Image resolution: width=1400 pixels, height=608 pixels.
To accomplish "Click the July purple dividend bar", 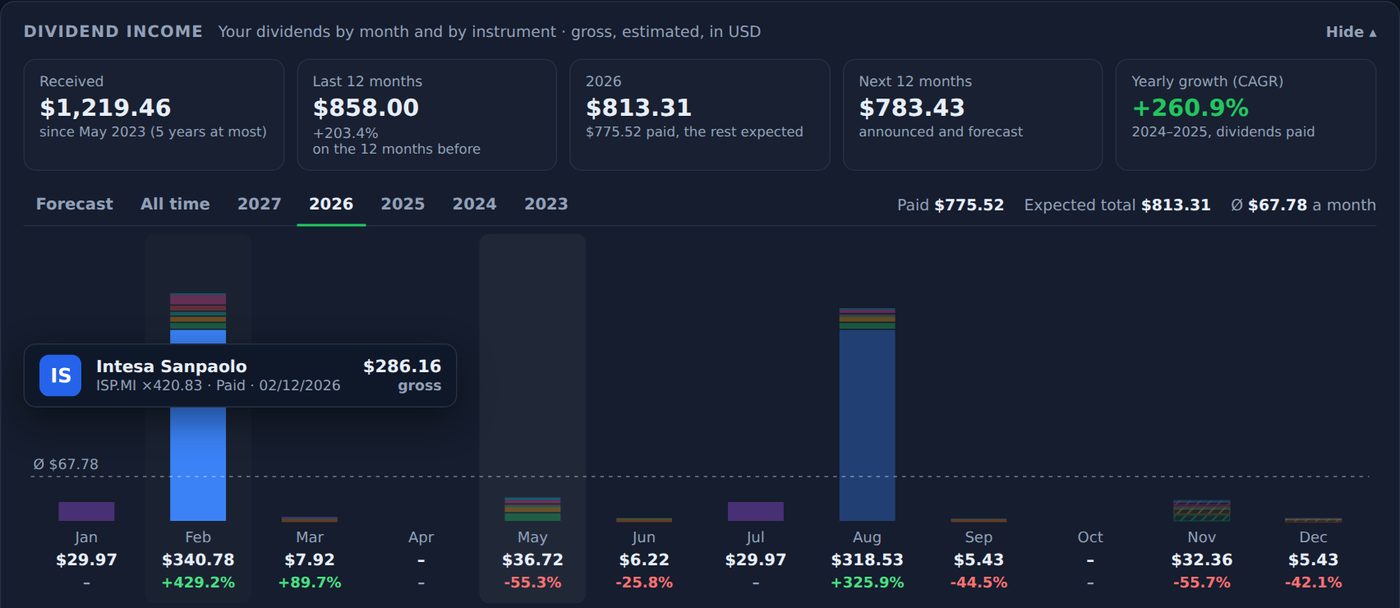I will (756, 511).
